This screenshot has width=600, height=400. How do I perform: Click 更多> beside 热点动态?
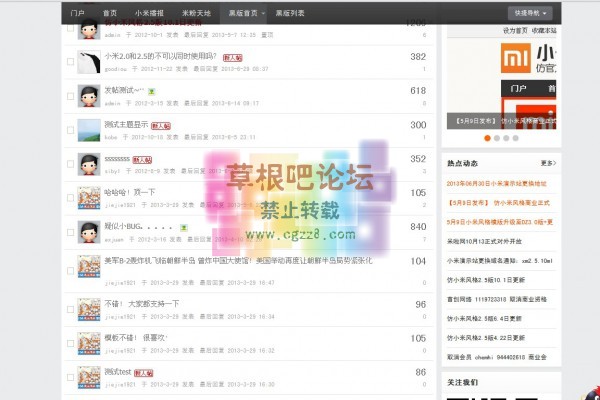click(x=548, y=163)
